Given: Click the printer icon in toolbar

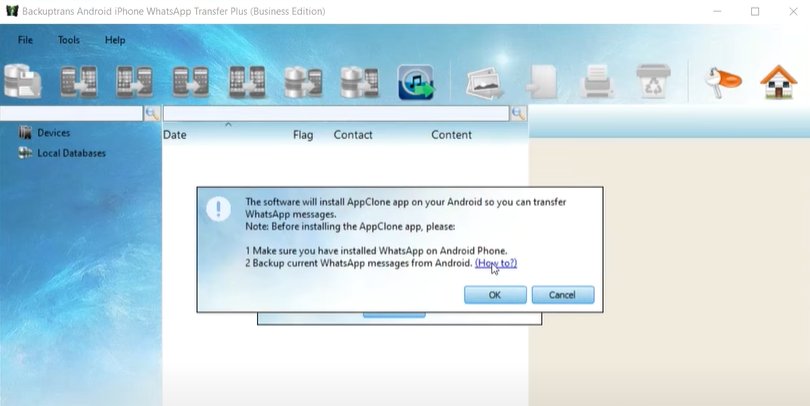Looking at the screenshot, I should tap(598, 81).
